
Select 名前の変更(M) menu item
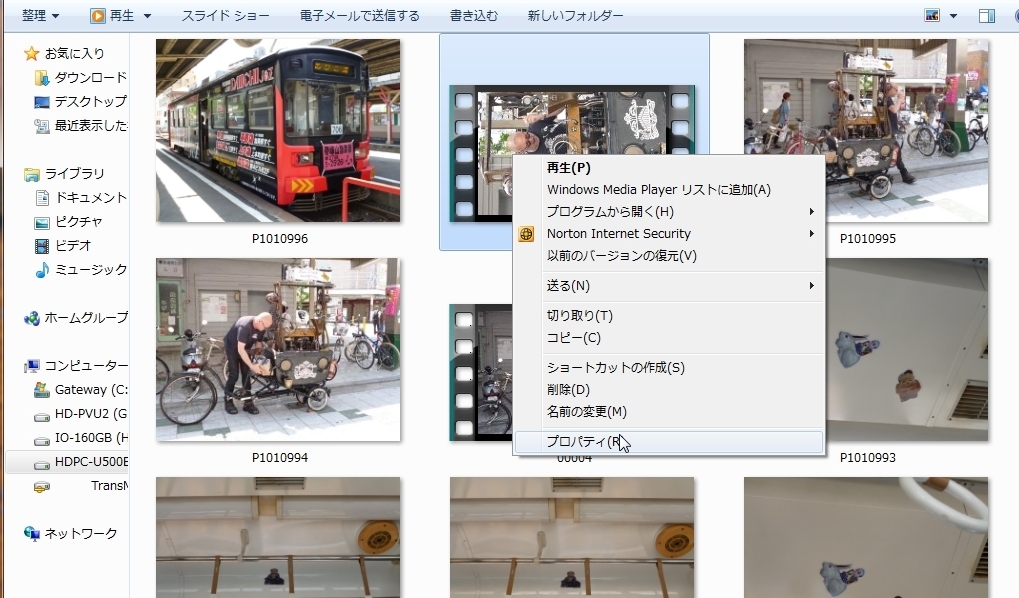(669, 412)
